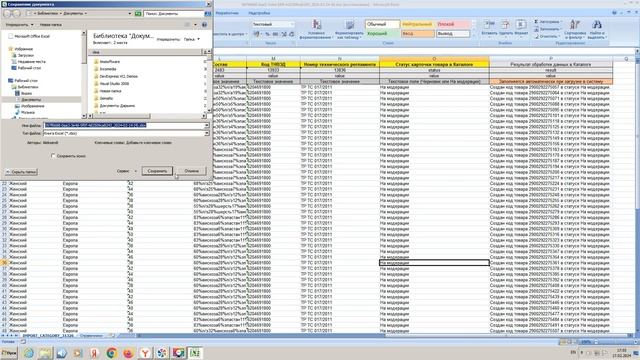Click the Пуск start button on taskbar
Viewport: 640px width, 360px height.
tap(9, 353)
